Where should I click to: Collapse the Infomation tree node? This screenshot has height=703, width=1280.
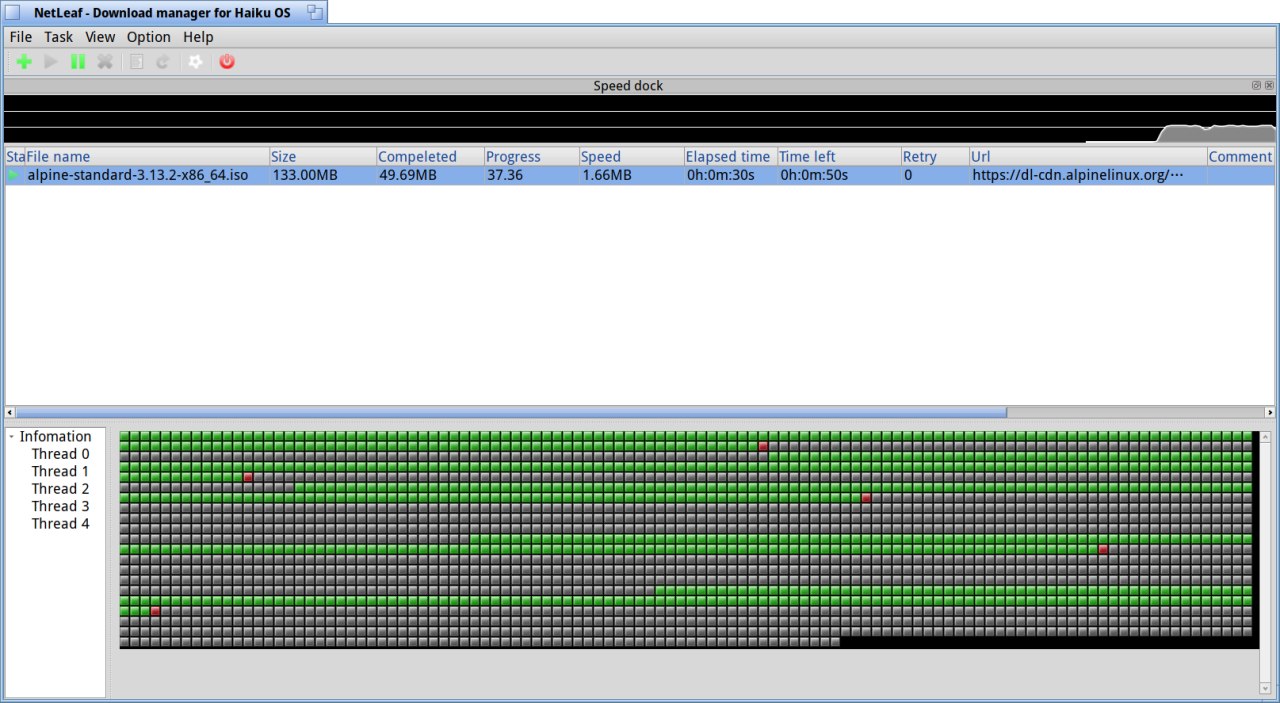11,436
